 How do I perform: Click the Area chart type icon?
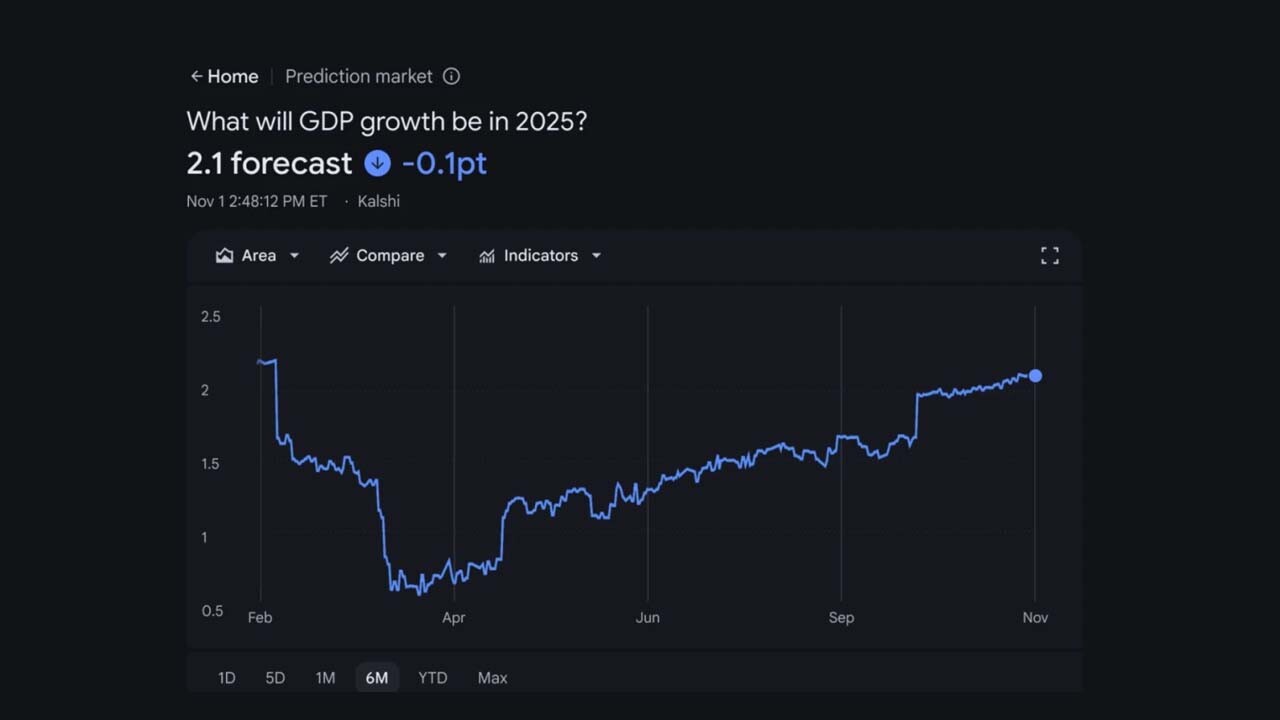click(x=224, y=255)
